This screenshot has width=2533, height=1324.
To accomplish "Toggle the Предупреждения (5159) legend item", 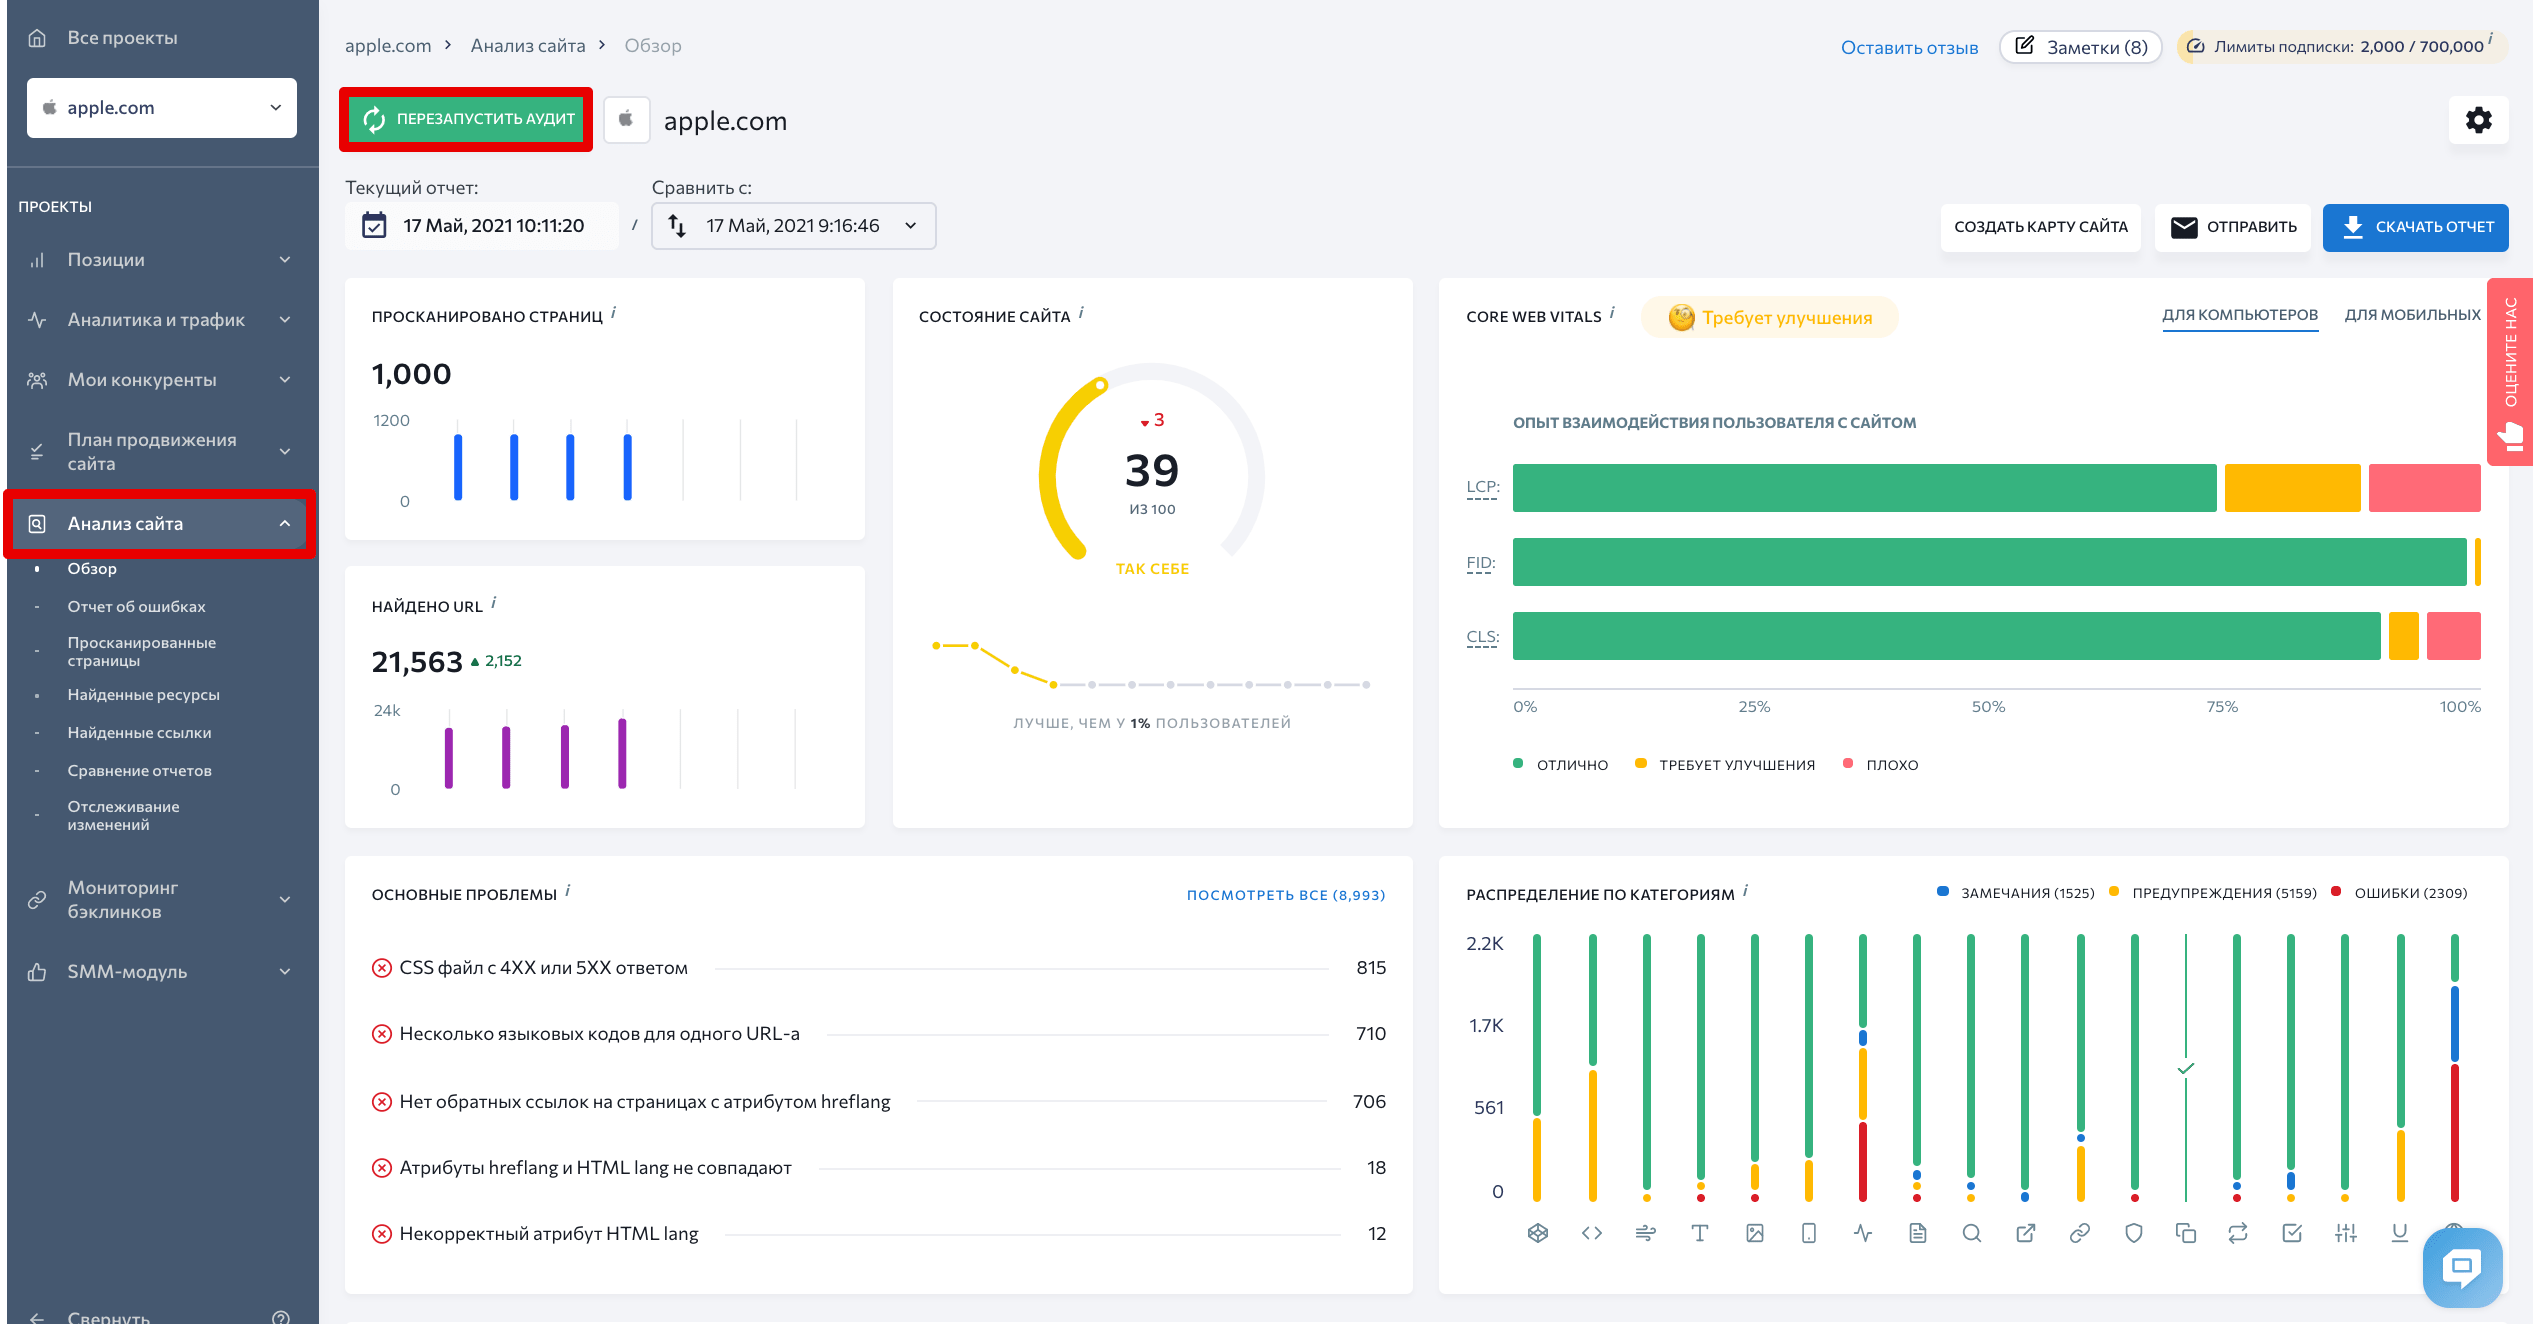I will [x=2212, y=892].
